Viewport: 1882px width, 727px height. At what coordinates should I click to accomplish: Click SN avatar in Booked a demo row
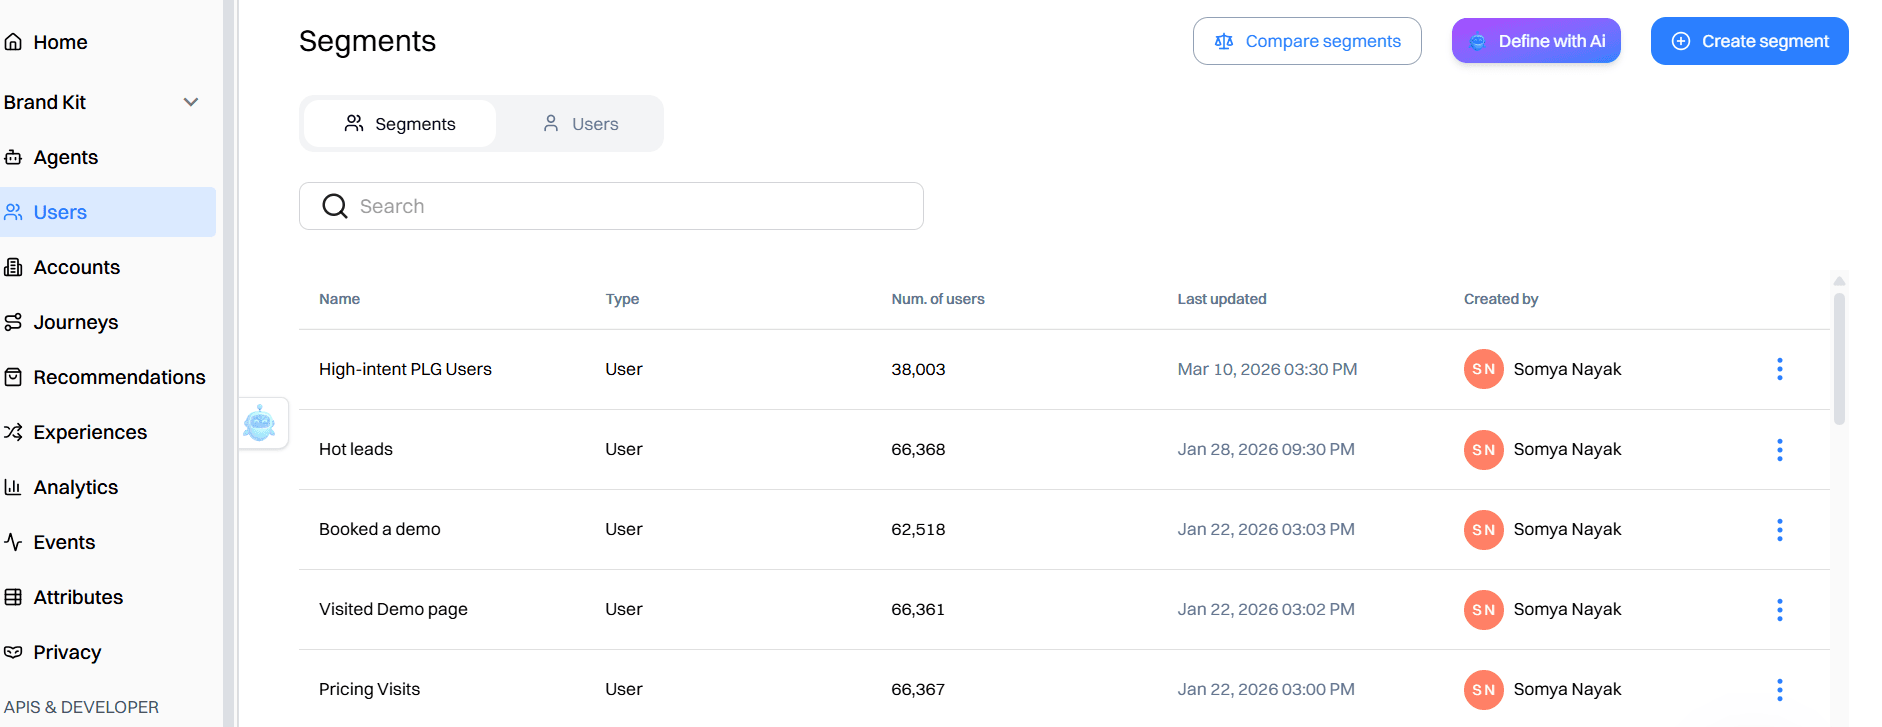1484,529
